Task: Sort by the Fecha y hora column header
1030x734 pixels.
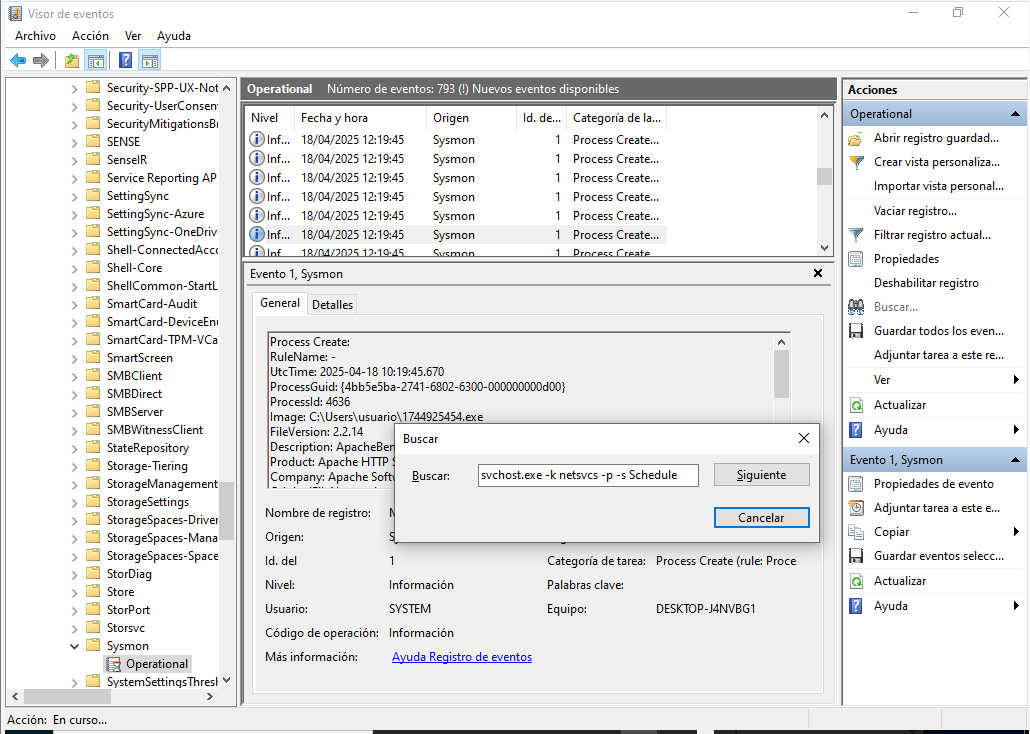Action: 360,118
